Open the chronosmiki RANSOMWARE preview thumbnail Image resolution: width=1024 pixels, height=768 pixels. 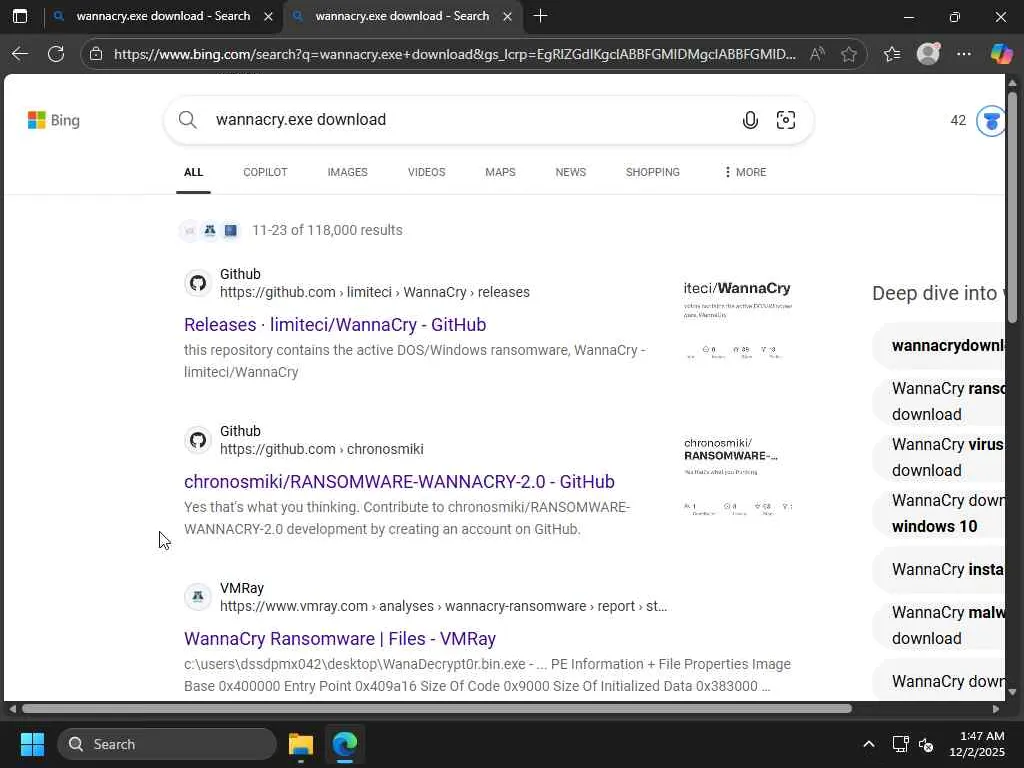coord(737,477)
